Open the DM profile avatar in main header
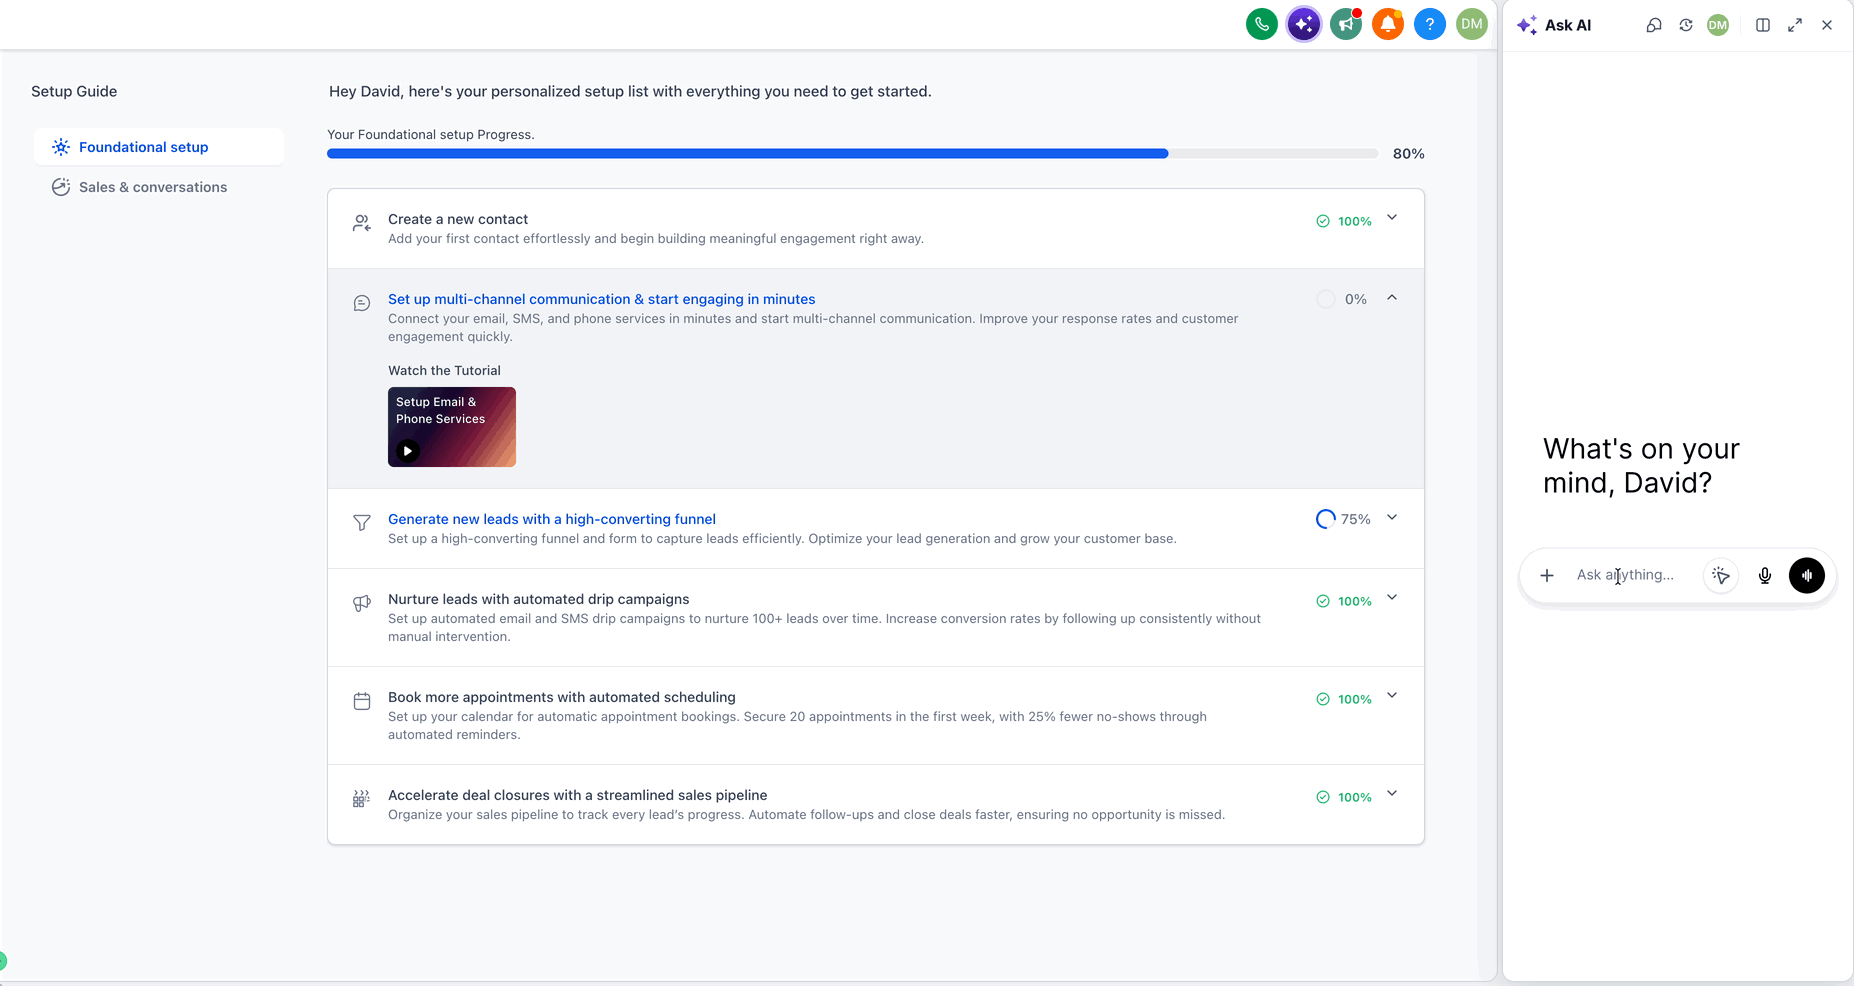Image resolution: width=1854 pixels, height=986 pixels. (x=1472, y=24)
